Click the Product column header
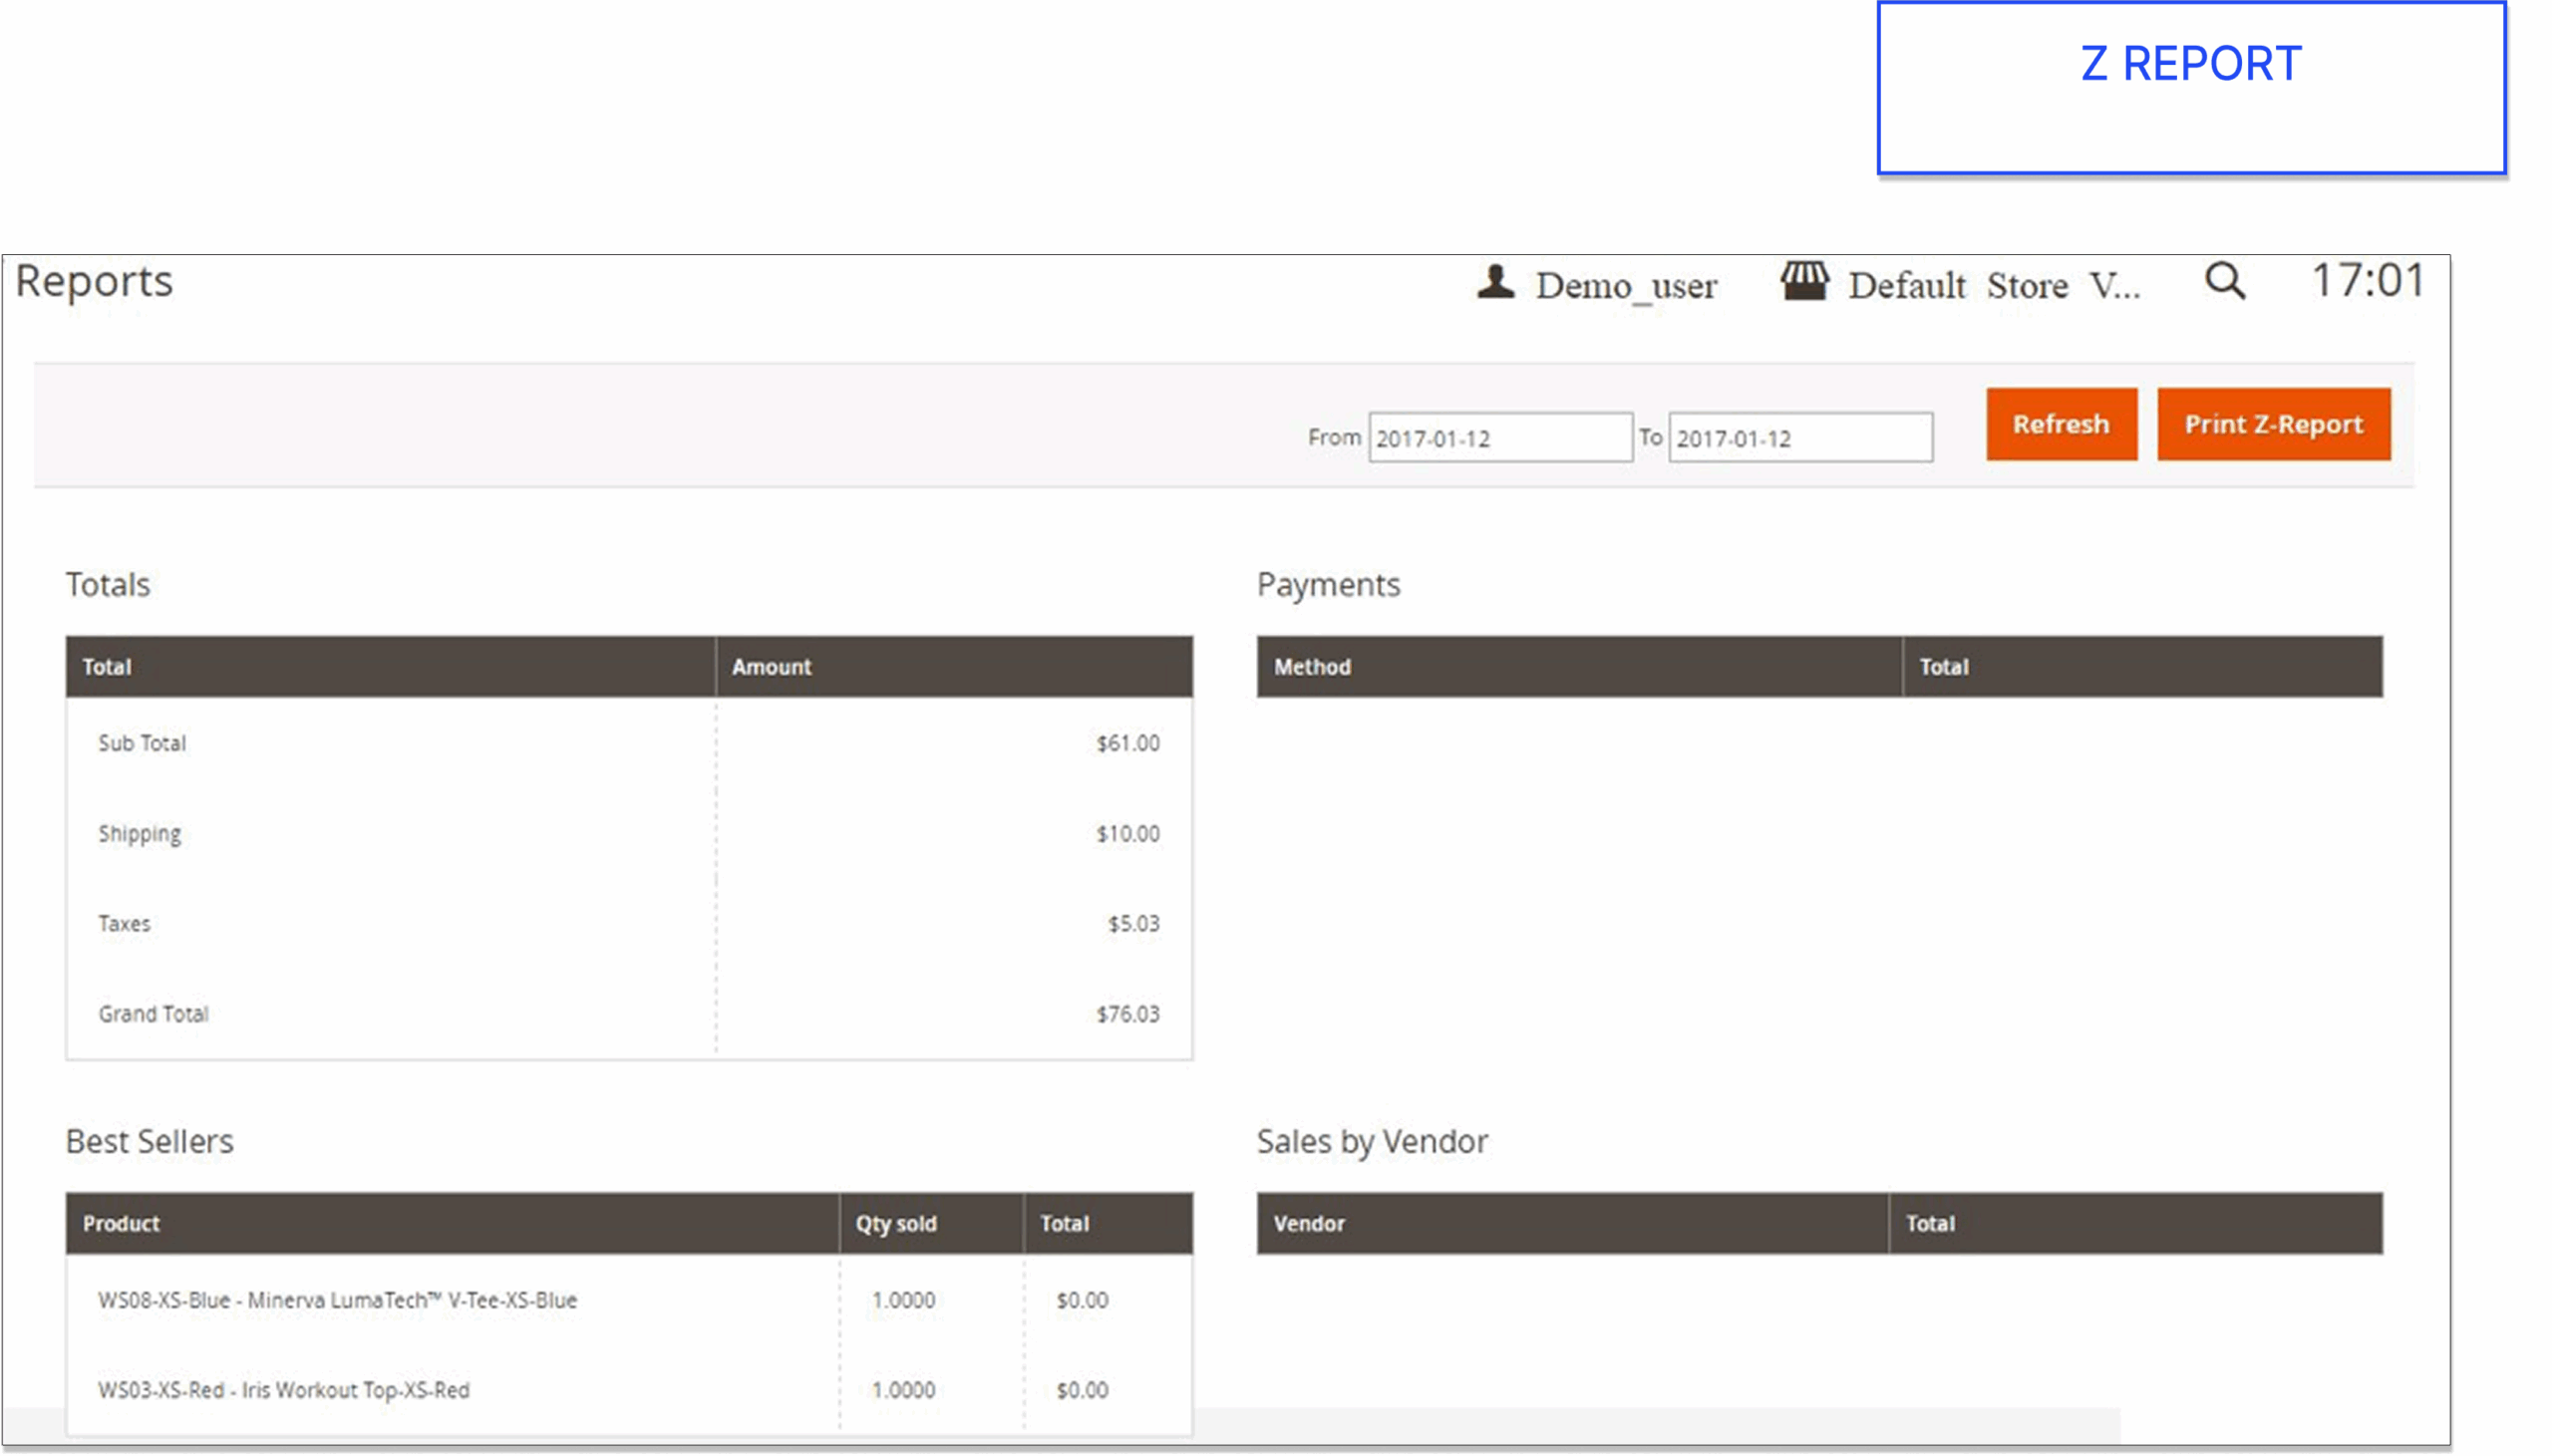Screen dimensions: 2552x1456 click(121, 1223)
